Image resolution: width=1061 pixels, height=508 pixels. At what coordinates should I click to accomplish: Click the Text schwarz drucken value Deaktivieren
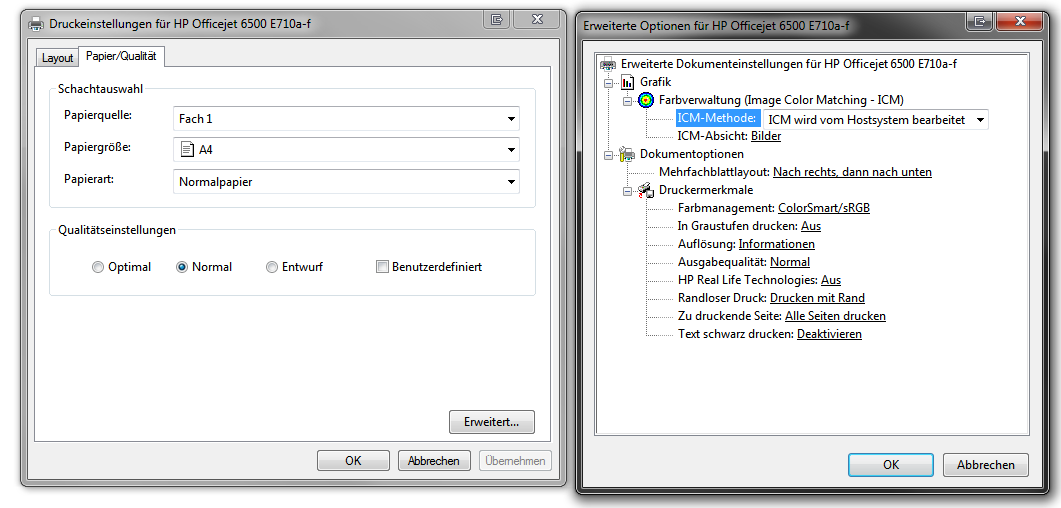click(x=830, y=333)
